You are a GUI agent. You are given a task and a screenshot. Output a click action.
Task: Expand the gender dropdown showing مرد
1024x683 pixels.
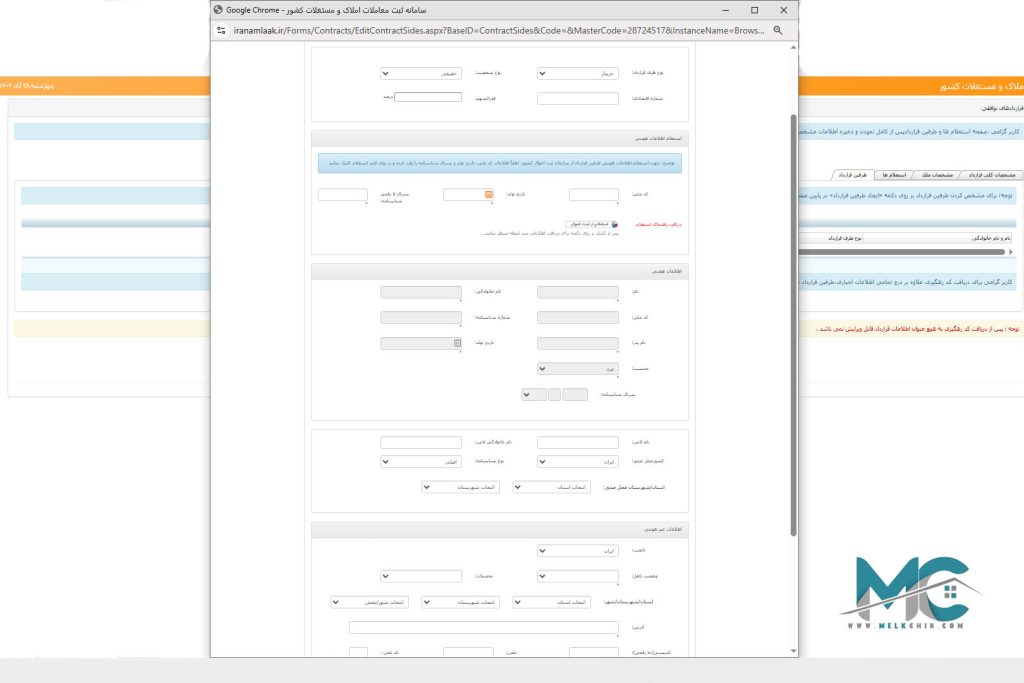[578, 368]
